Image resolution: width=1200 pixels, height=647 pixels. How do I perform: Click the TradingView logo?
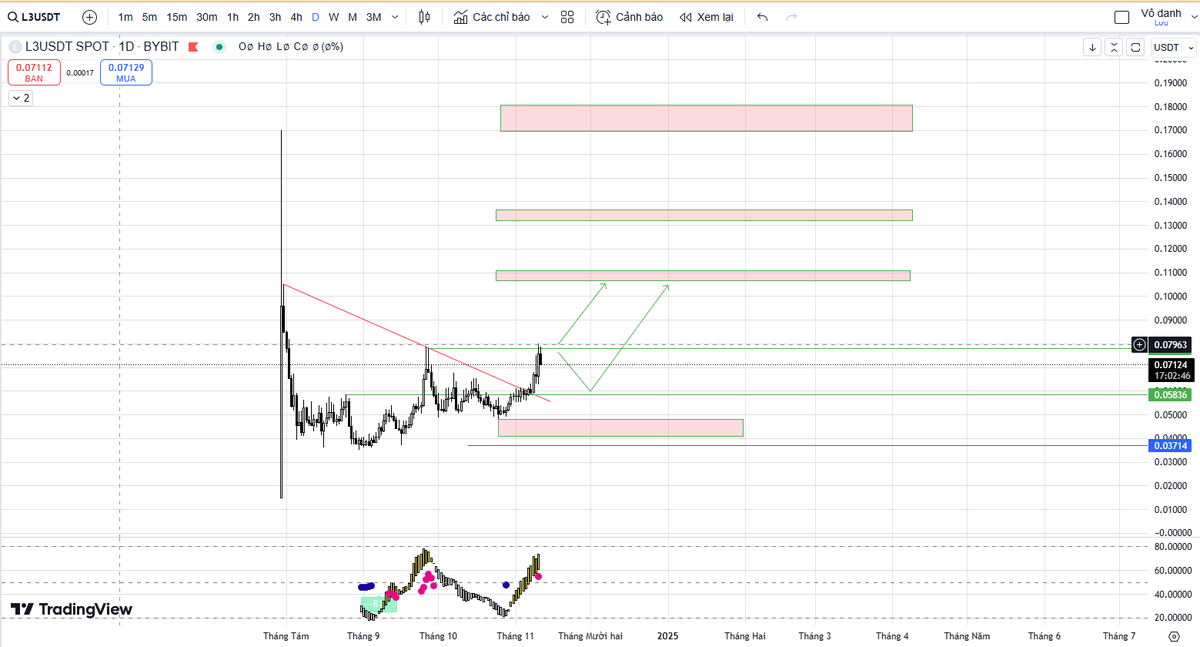coord(71,609)
